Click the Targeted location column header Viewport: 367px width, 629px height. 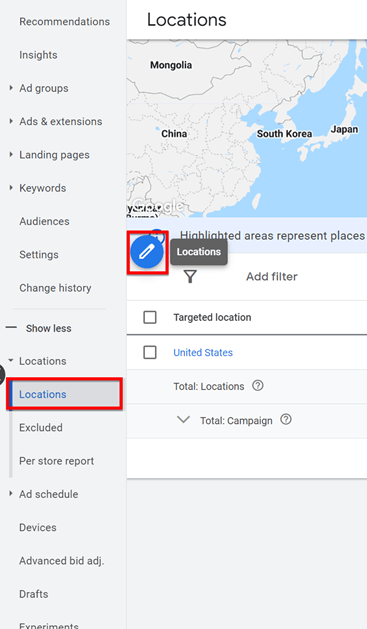click(x=212, y=317)
